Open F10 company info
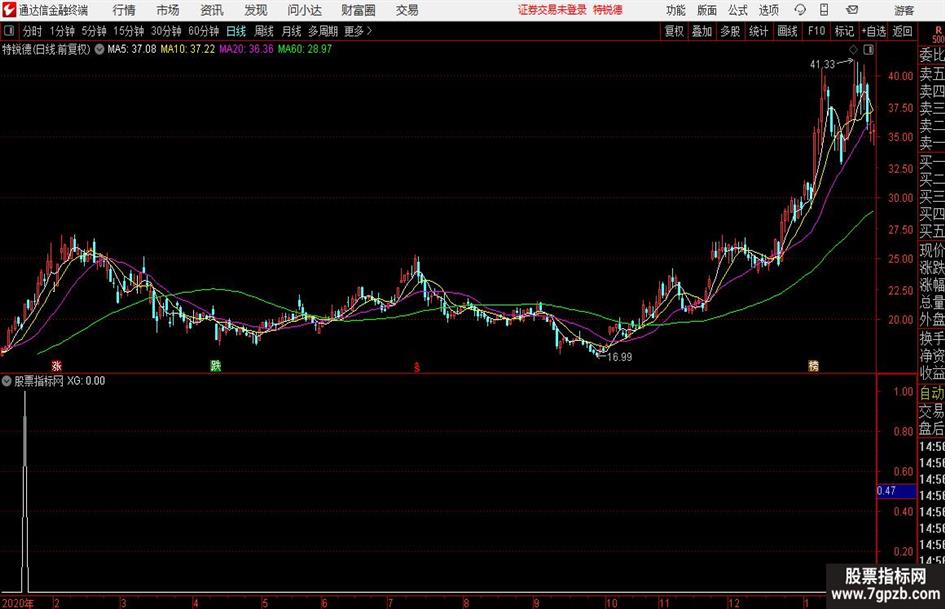Screen dimensions: 945x609 click(817, 31)
